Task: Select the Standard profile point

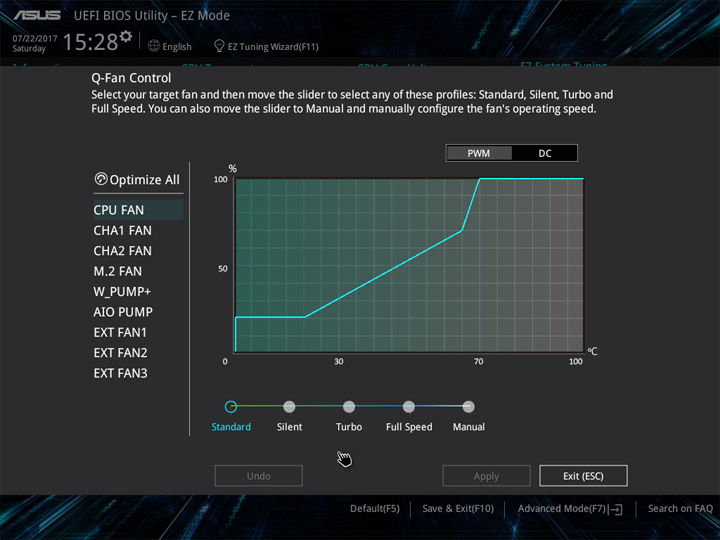Action: click(231, 406)
